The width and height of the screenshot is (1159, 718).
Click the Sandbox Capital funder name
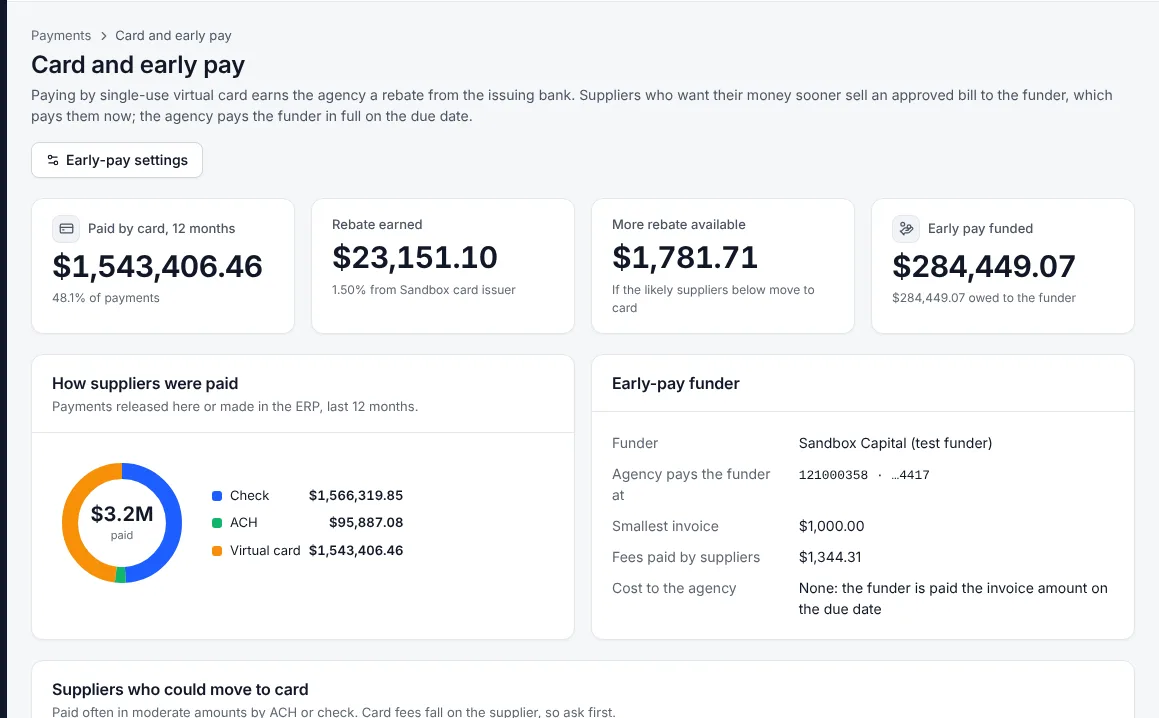895,443
